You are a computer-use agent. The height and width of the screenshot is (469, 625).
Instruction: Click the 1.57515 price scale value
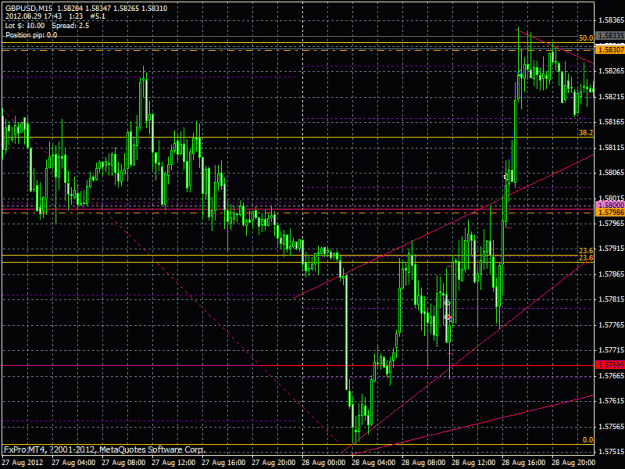coord(611,452)
